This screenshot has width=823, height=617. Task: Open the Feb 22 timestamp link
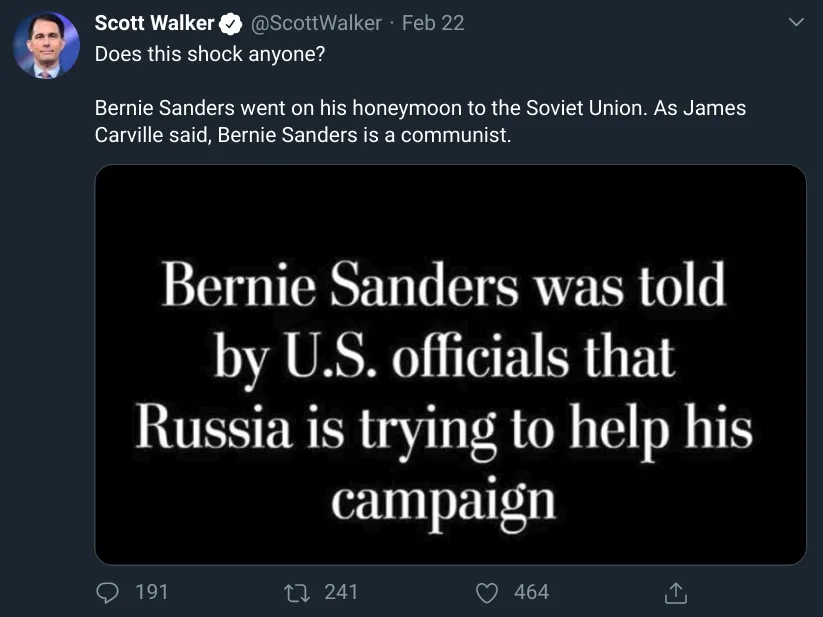(433, 23)
